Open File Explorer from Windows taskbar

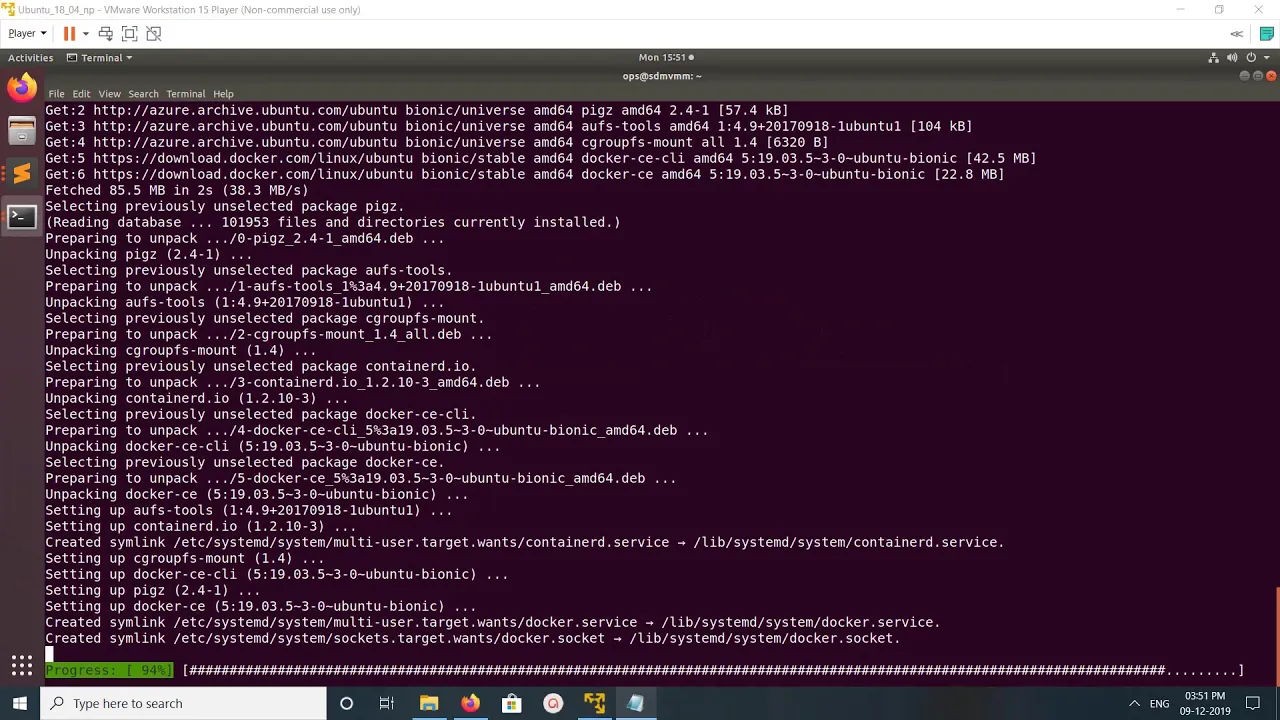[x=429, y=703]
